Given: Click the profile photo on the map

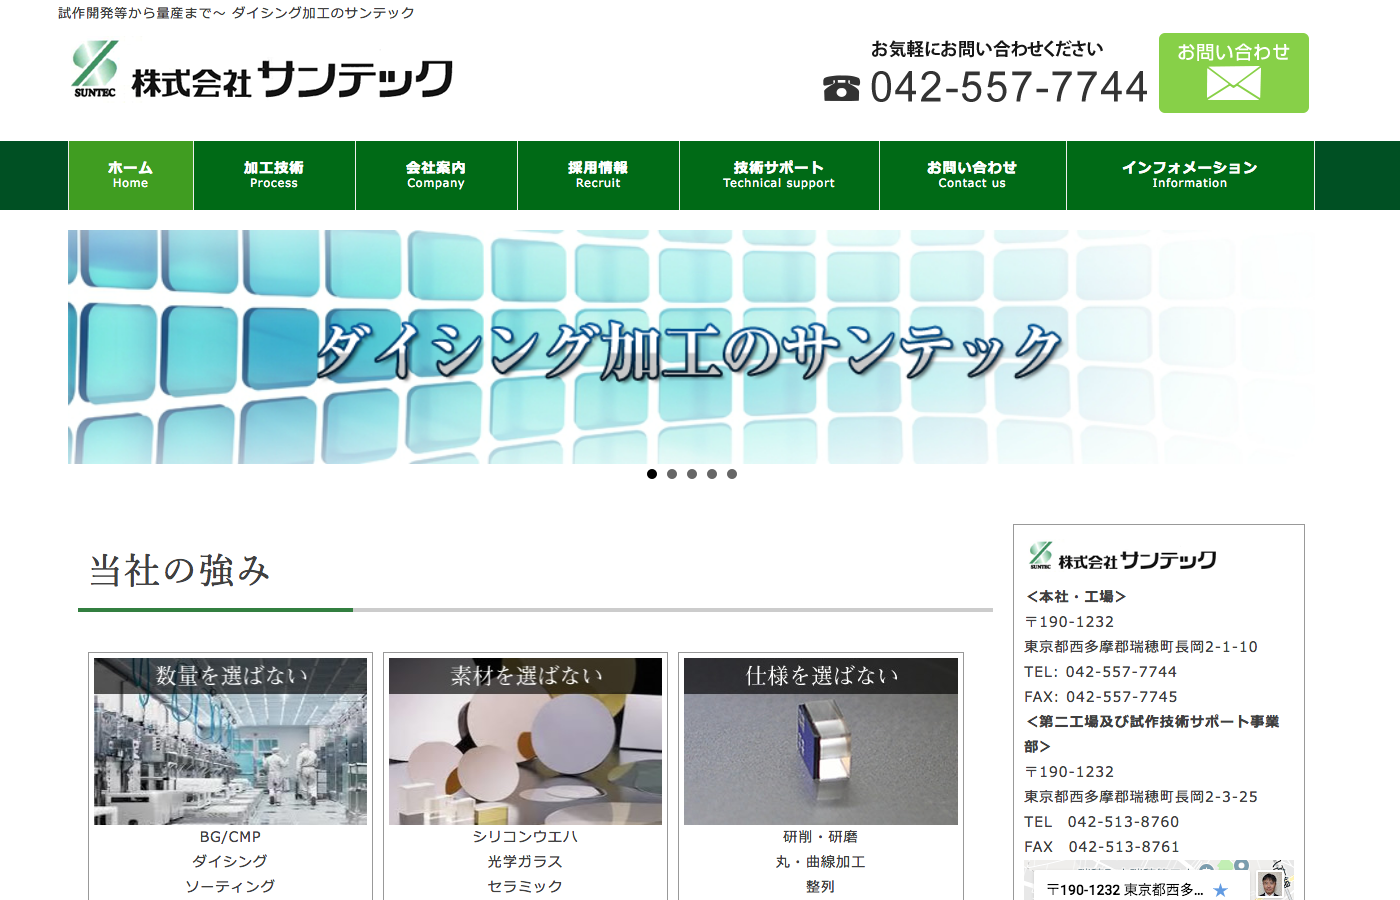Looking at the screenshot, I should [x=1269, y=885].
